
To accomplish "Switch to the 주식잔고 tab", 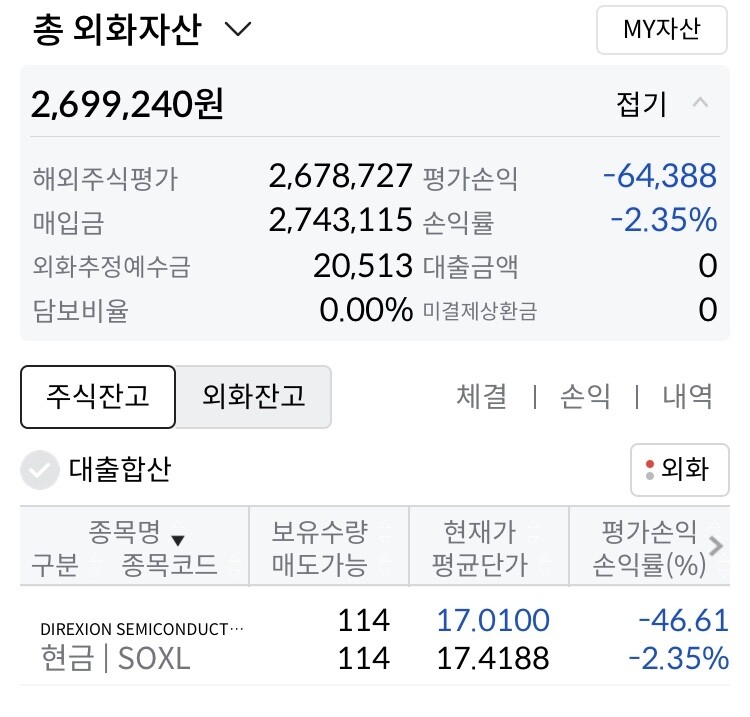I will tap(98, 396).
